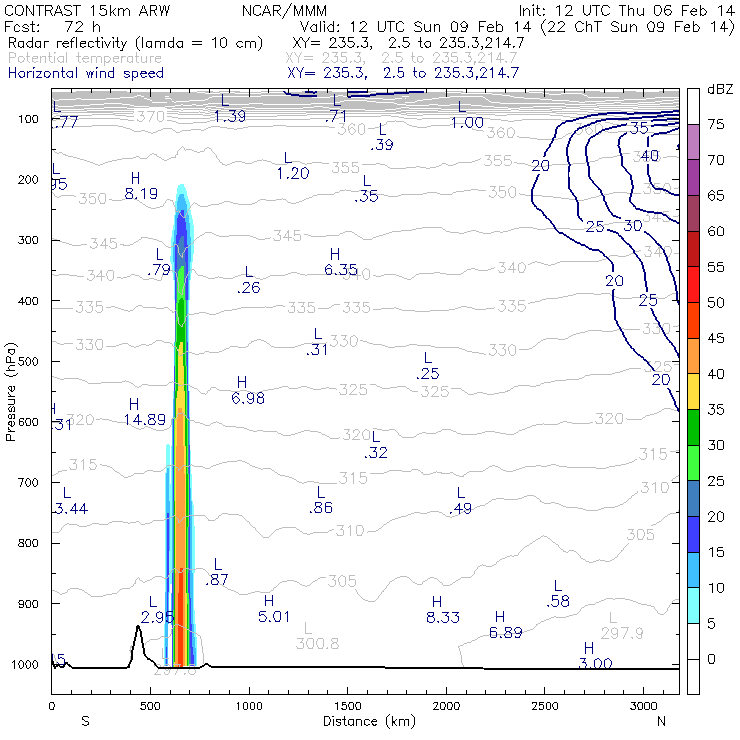Click the wind maximum value "14.89"
Screen dimensions: 740x740
click(144, 419)
